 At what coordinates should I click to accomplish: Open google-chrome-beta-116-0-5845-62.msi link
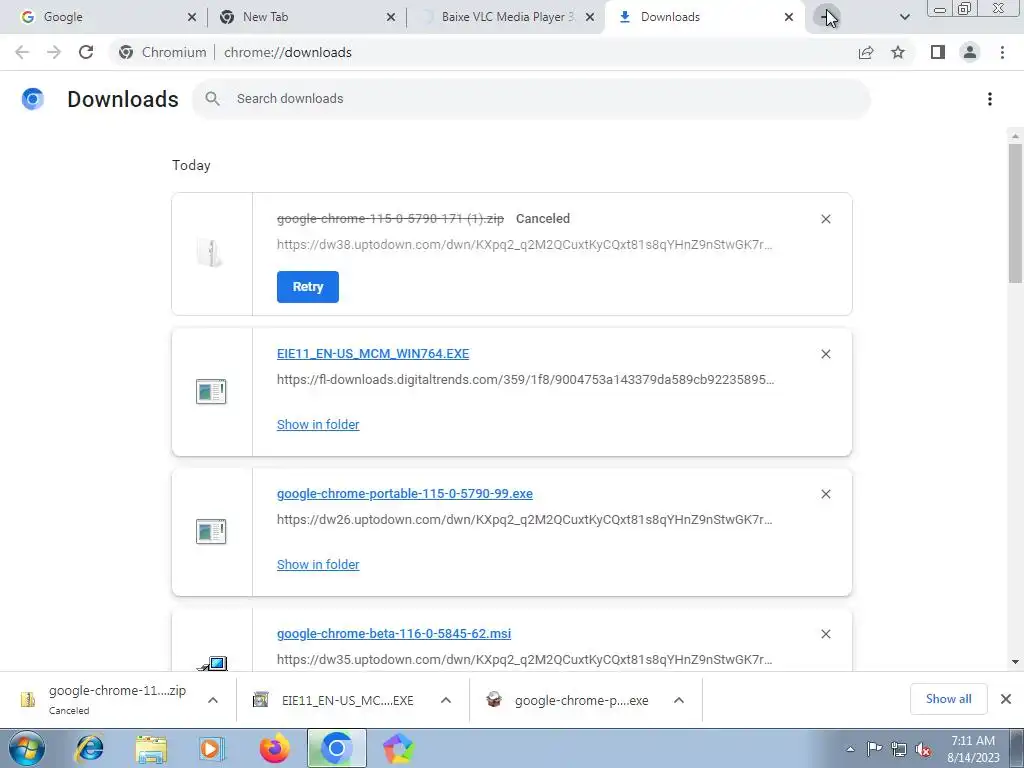pos(394,633)
